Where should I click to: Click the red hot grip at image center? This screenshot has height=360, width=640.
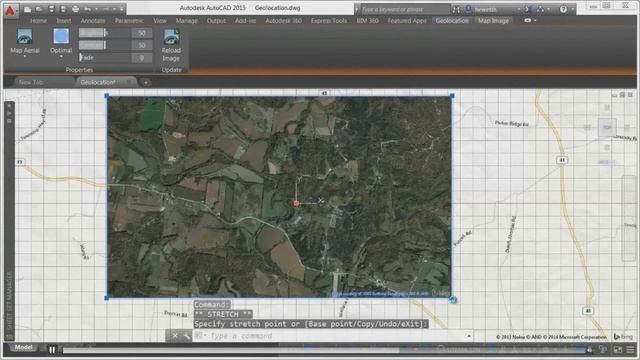click(296, 203)
